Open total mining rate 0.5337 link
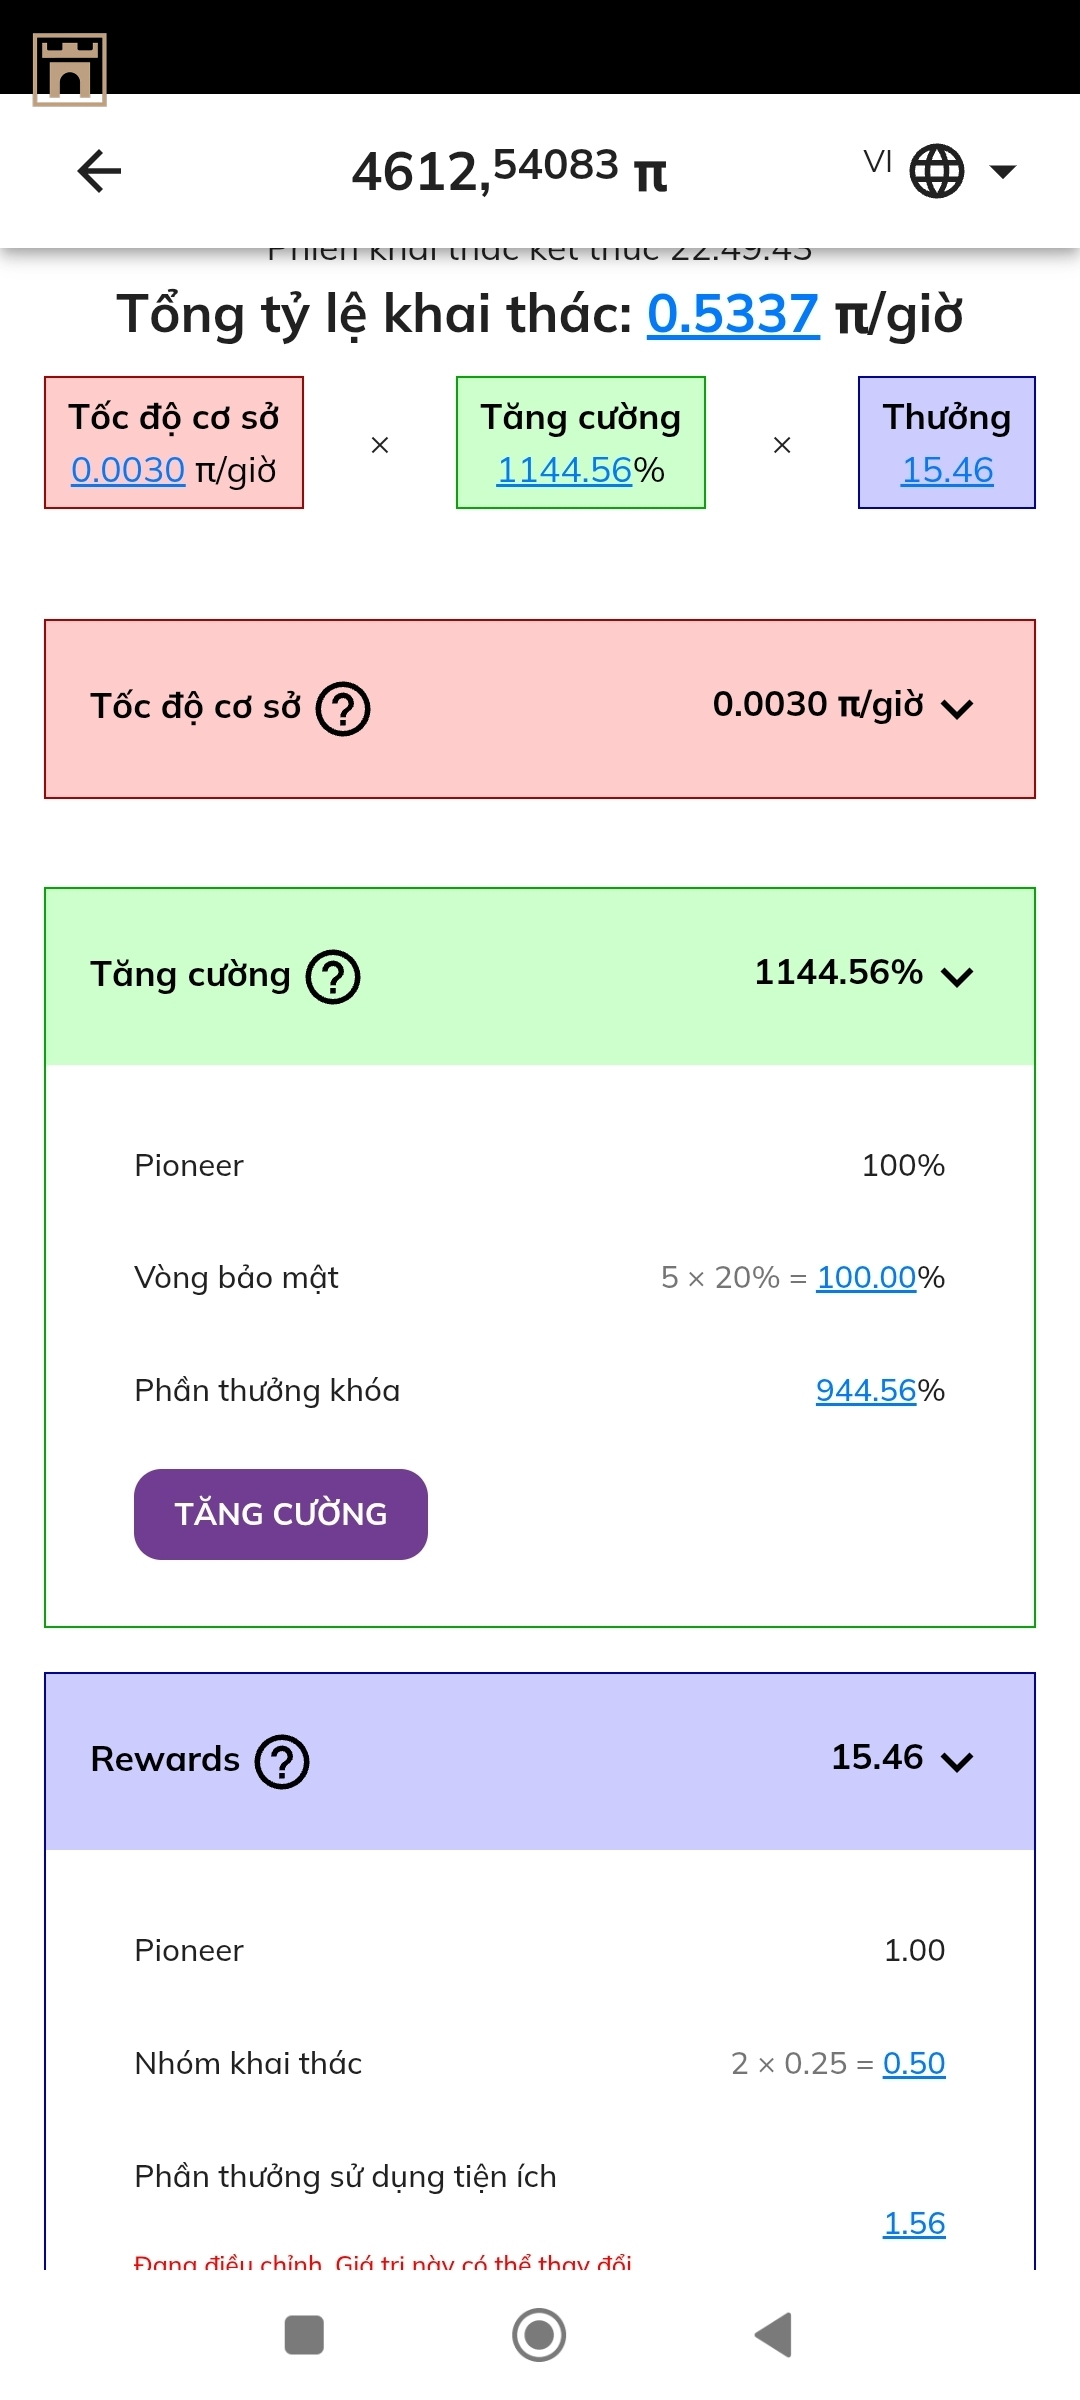 (x=733, y=314)
